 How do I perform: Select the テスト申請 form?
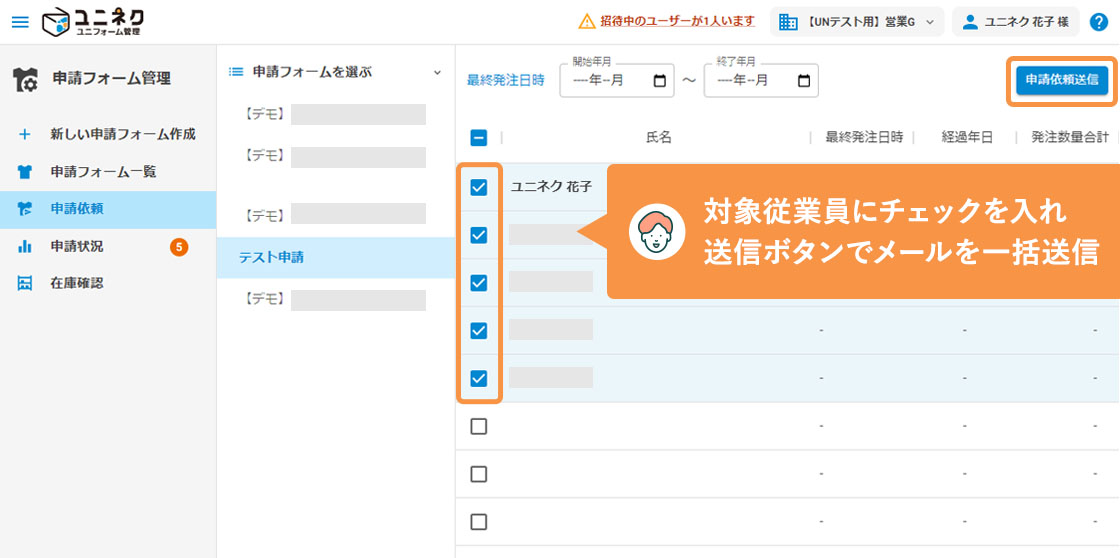coord(271,257)
